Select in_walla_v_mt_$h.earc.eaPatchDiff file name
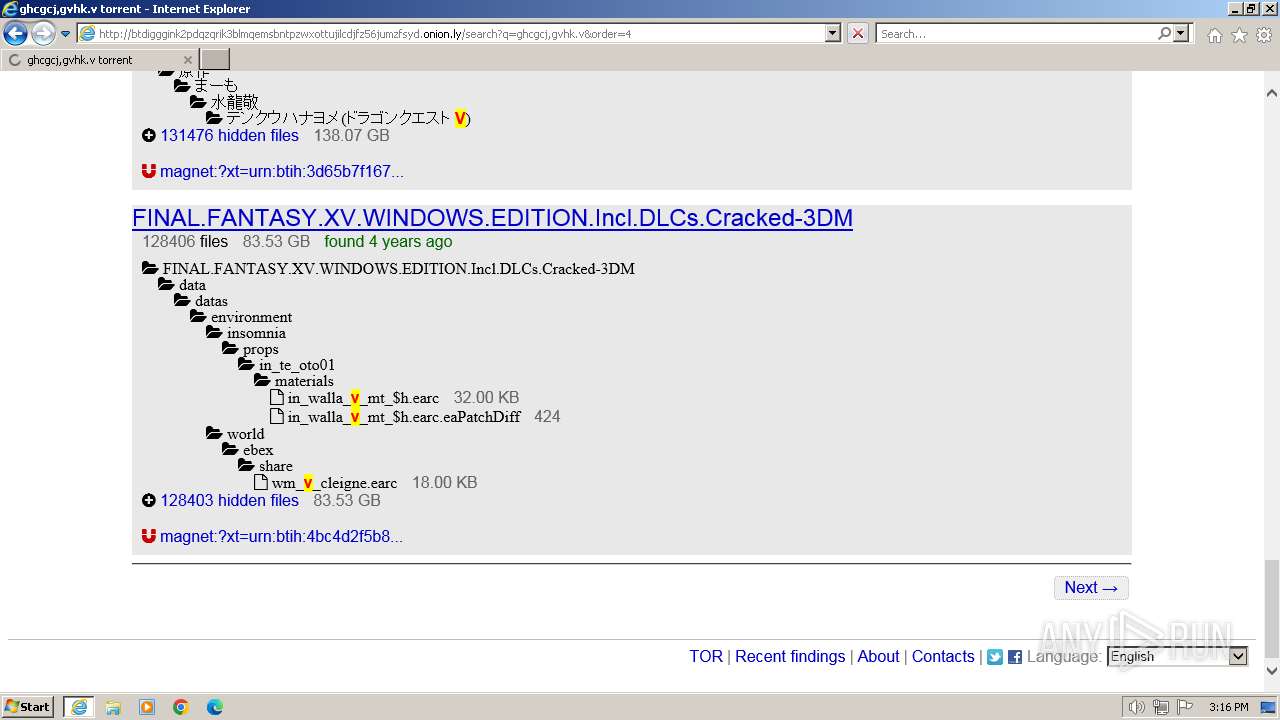The height and width of the screenshot is (720, 1280). [x=404, y=417]
